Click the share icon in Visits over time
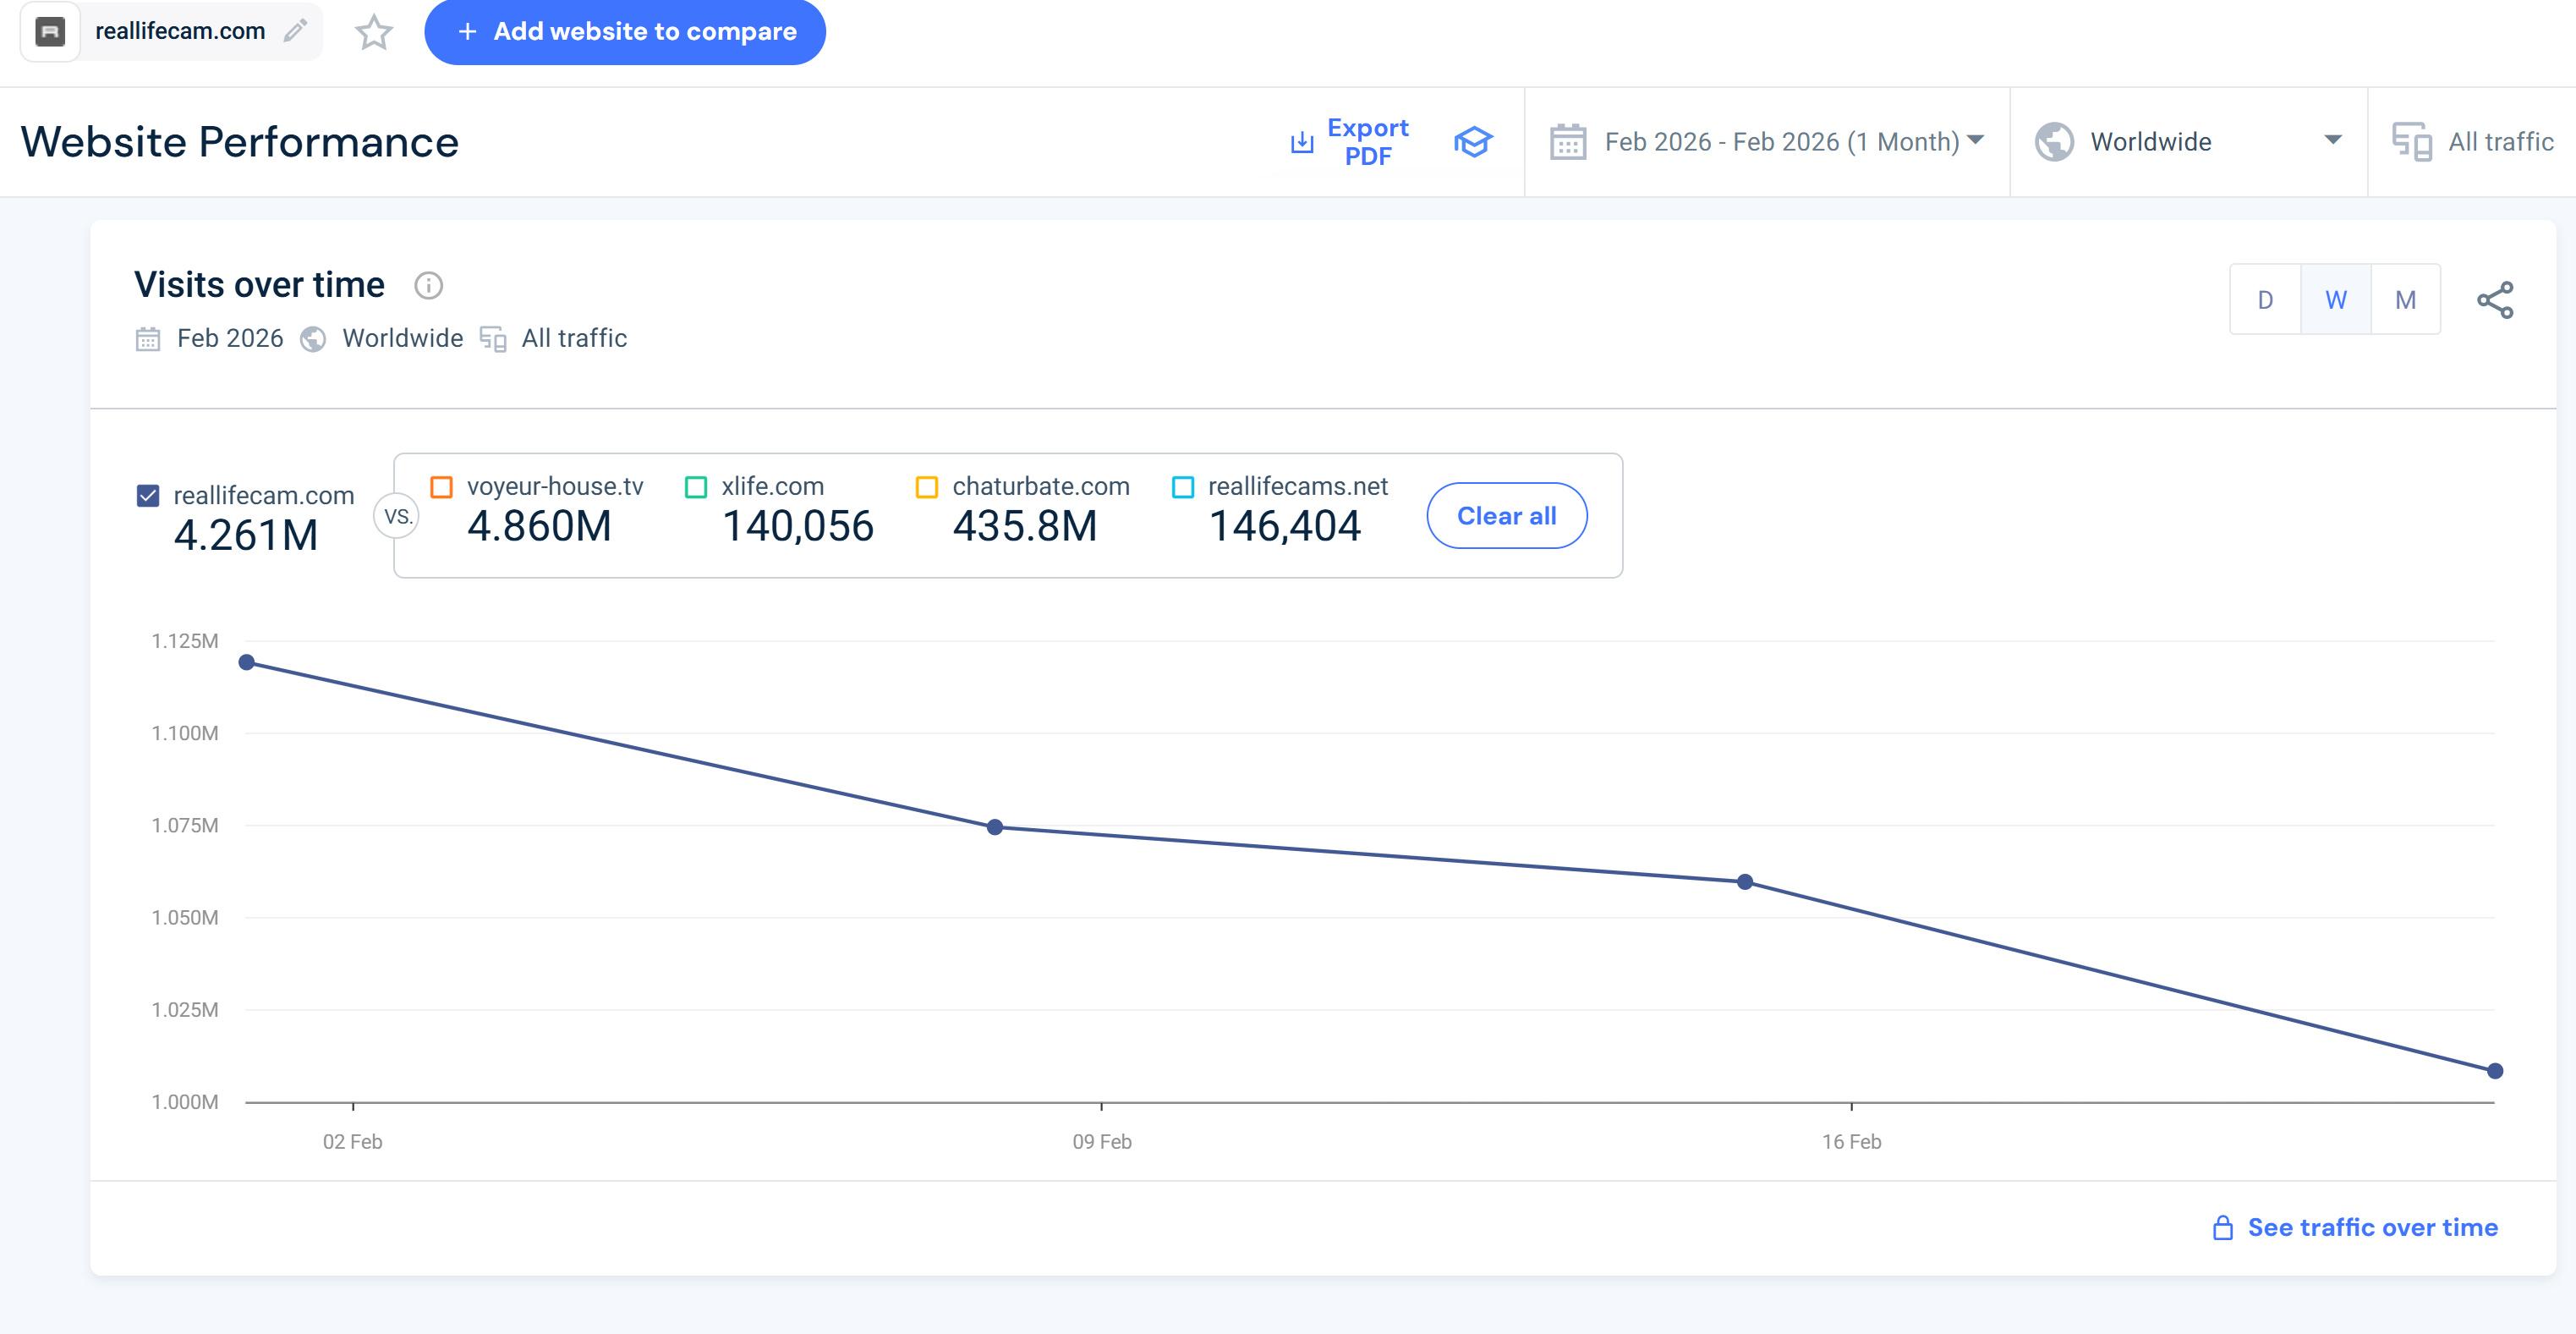The image size is (2576, 1334). 2494,300
